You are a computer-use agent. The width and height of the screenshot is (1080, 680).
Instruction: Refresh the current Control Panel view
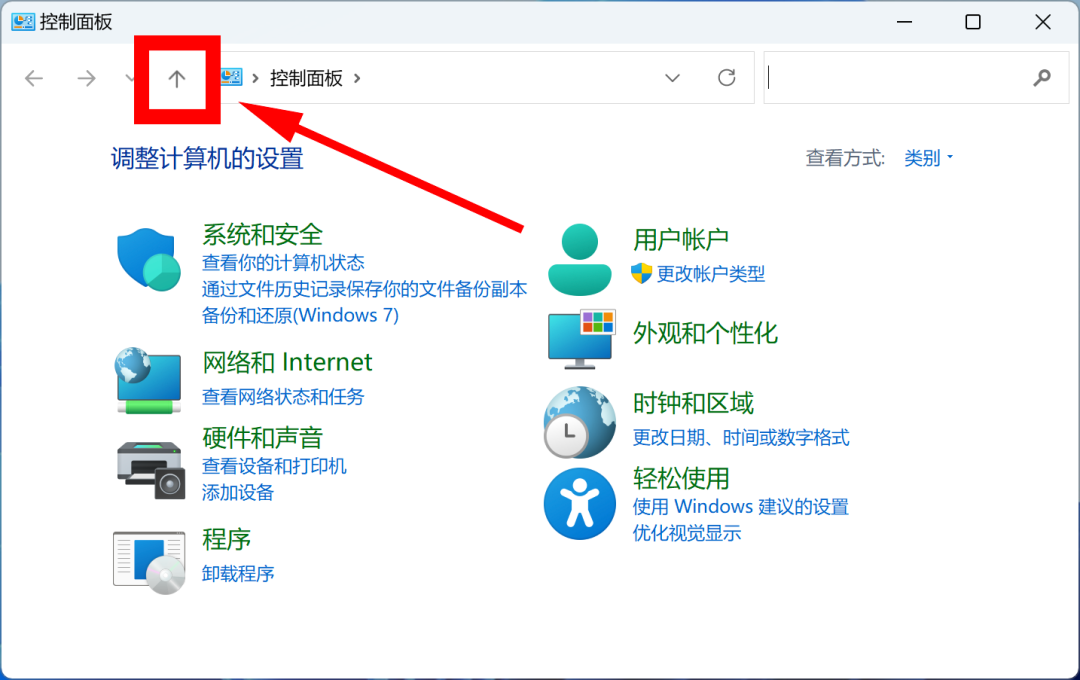click(x=726, y=77)
